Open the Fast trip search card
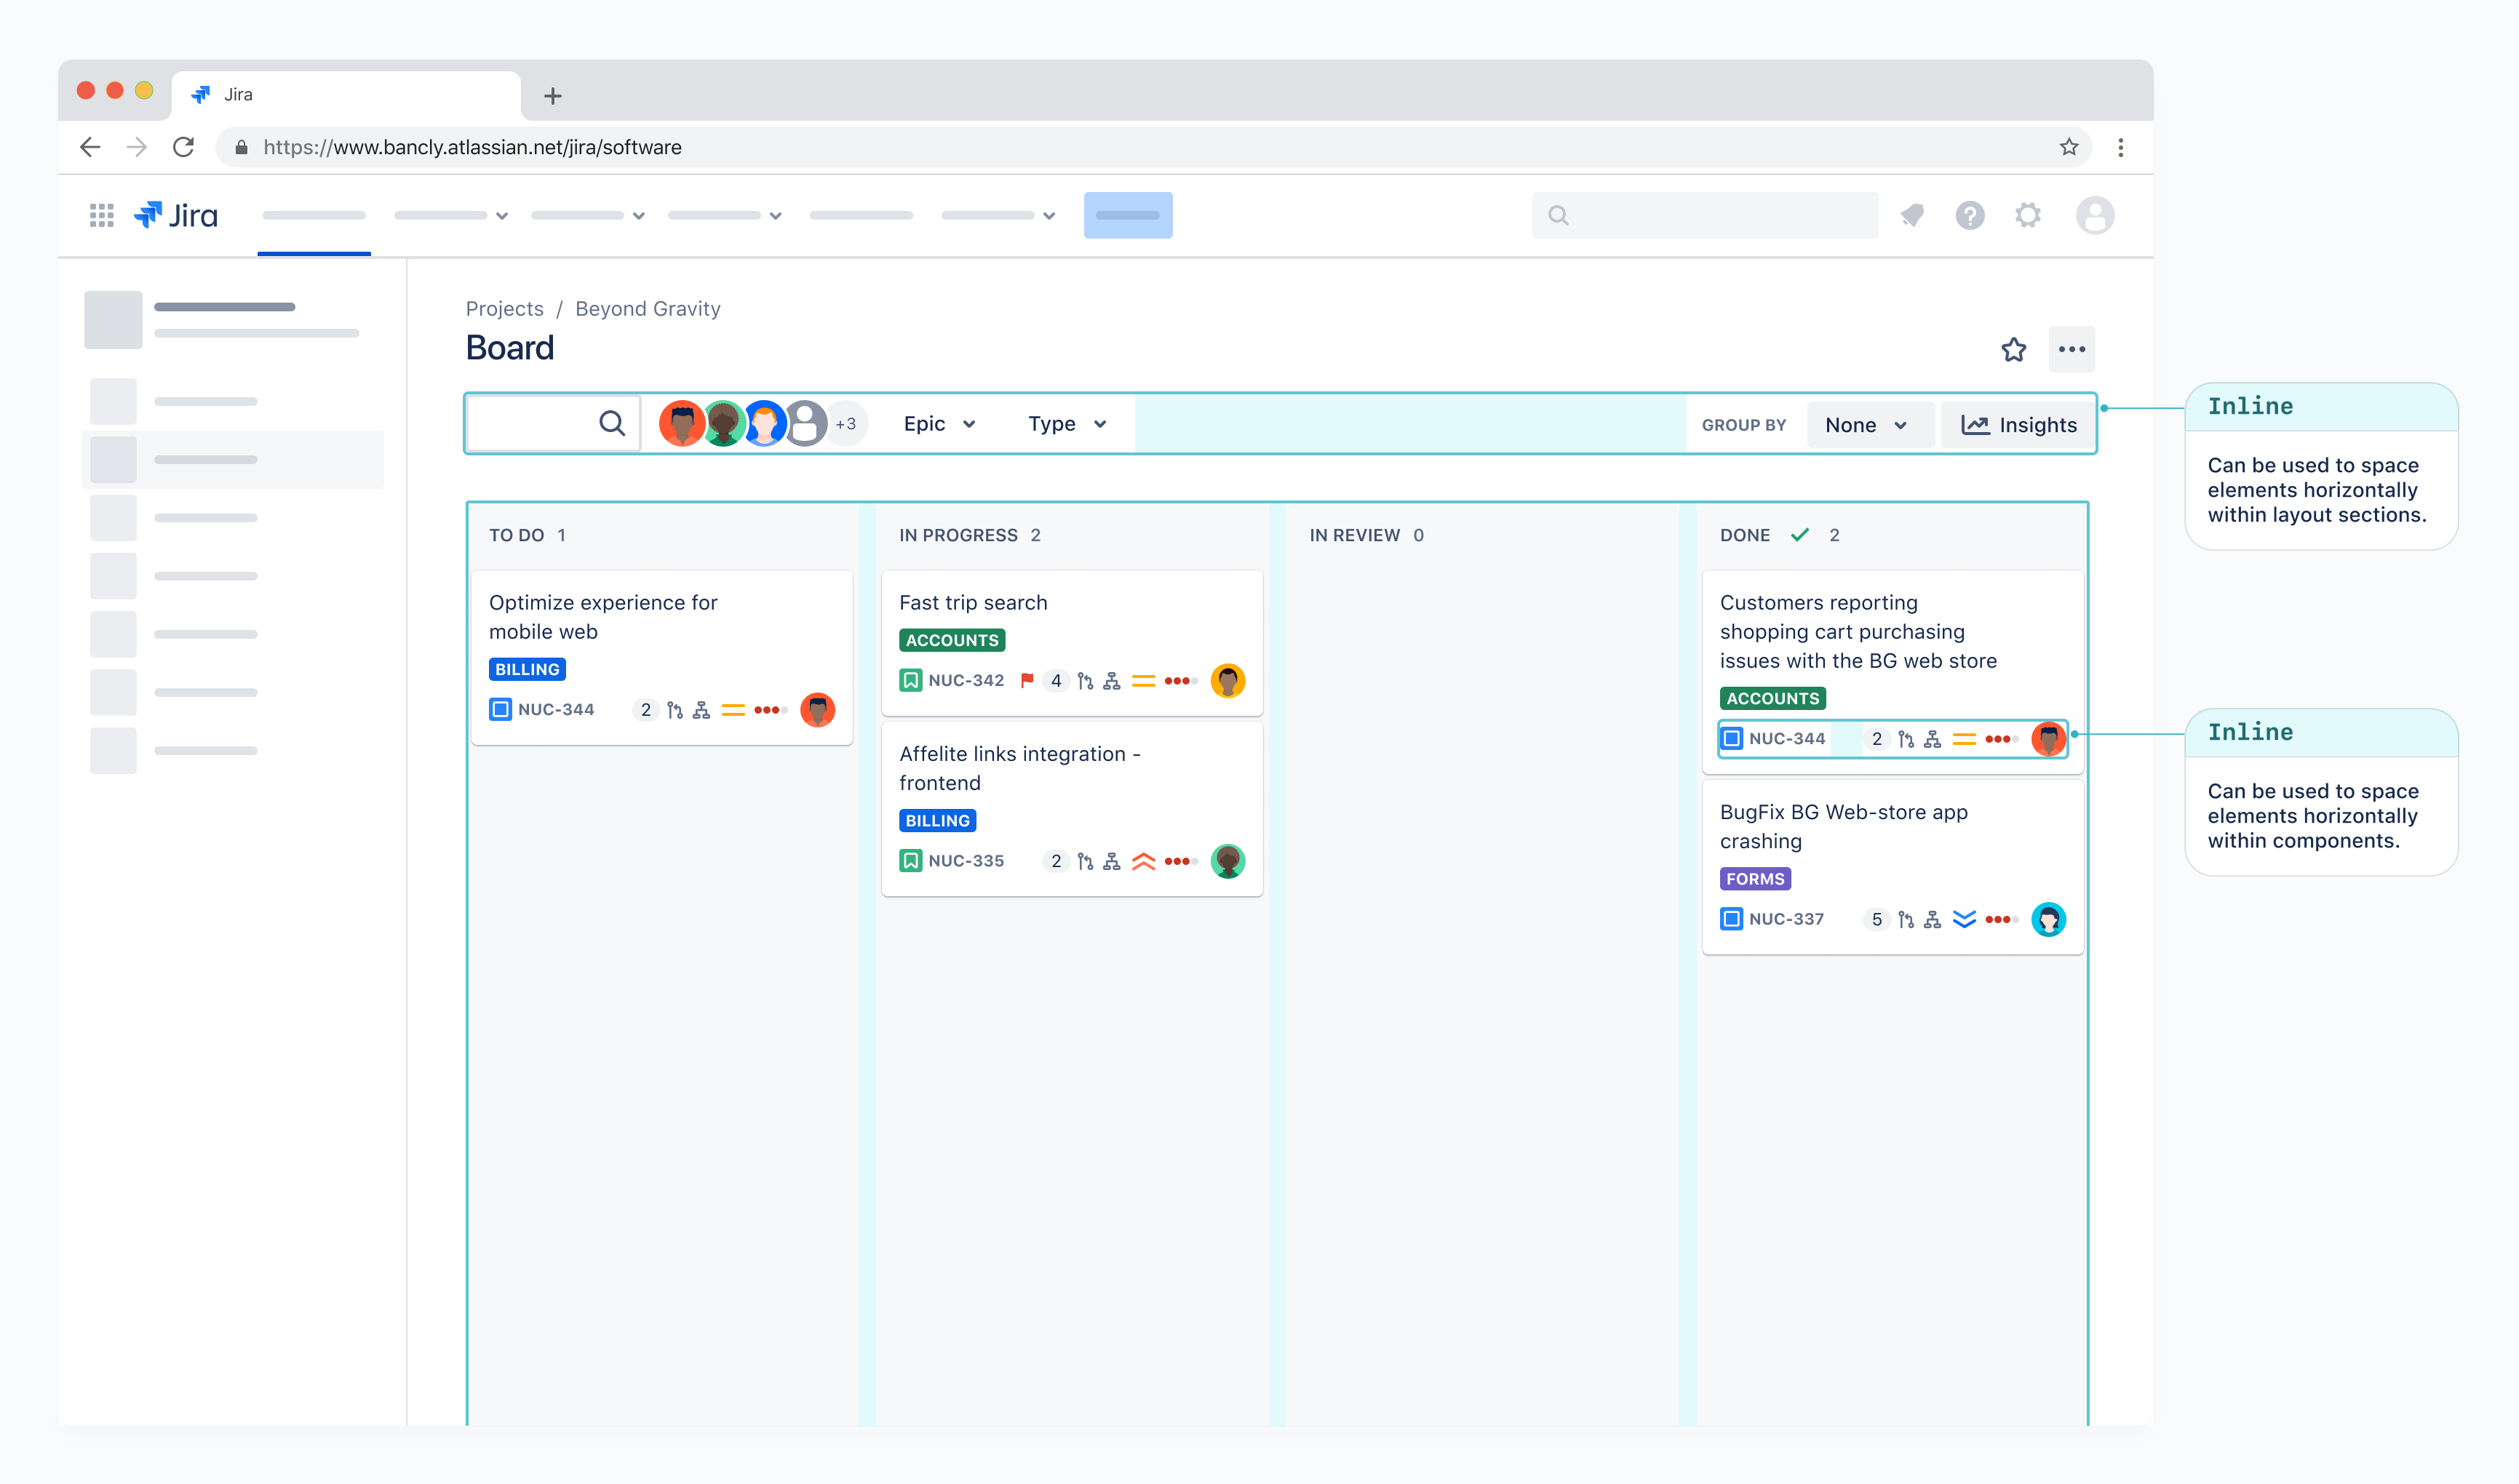 click(972, 603)
